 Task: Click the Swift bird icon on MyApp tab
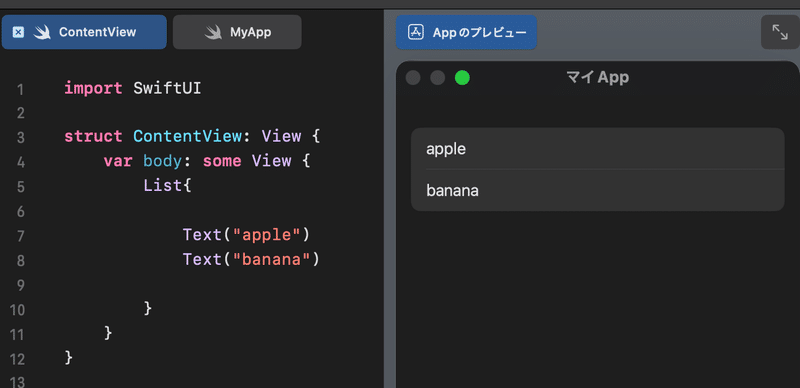pyautogui.click(x=213, y=32)
